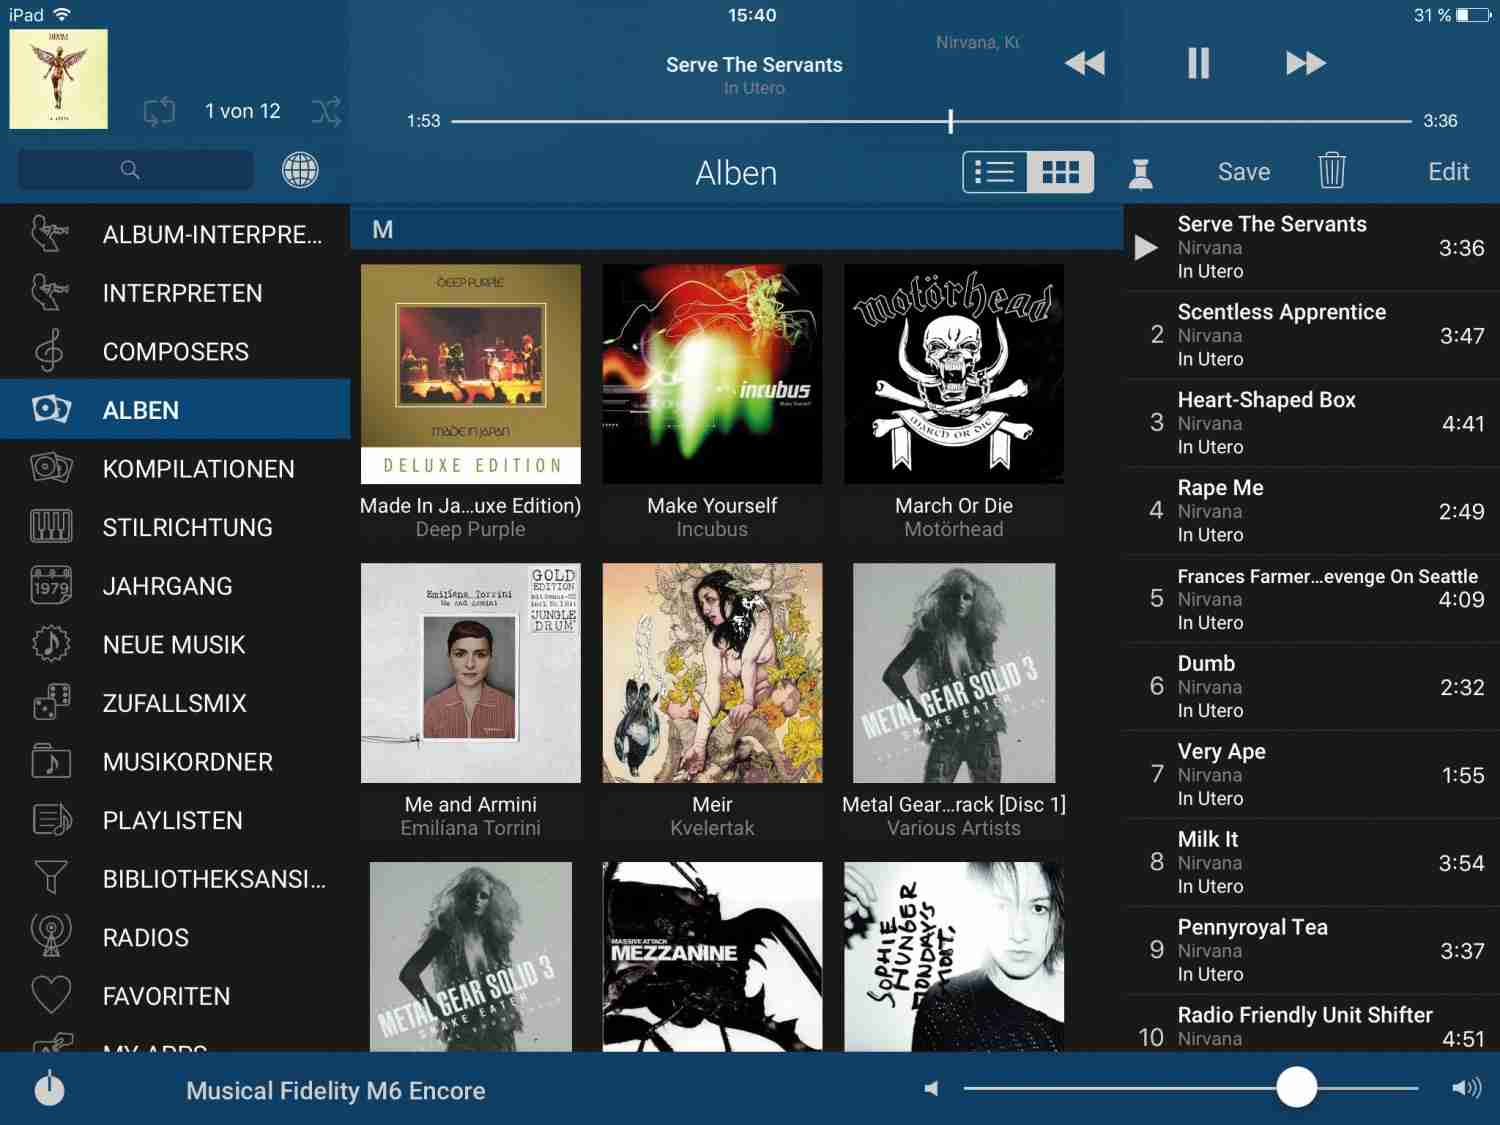Open Mezzanine Massive Attack album cover
Image resolution: width=1500 pixels, height=1125 pixels.
[x=712, y=956]
